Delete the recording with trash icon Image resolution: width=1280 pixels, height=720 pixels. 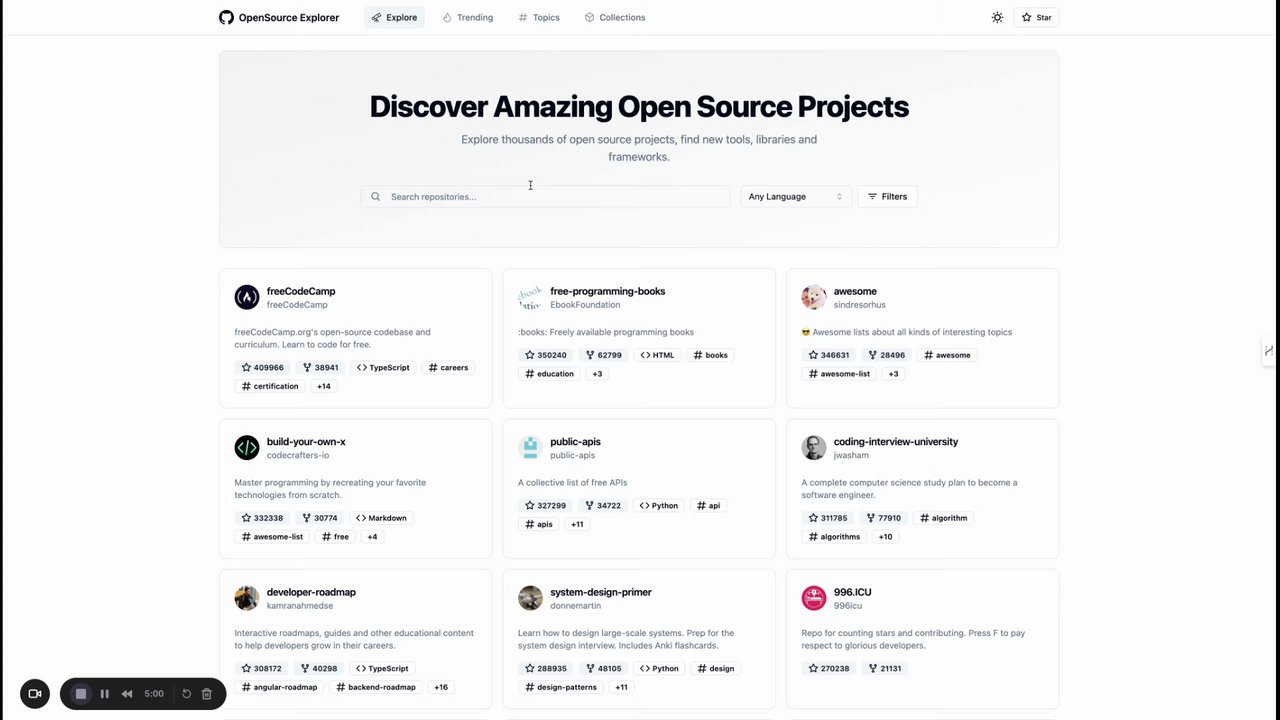[x=207, y=694]
